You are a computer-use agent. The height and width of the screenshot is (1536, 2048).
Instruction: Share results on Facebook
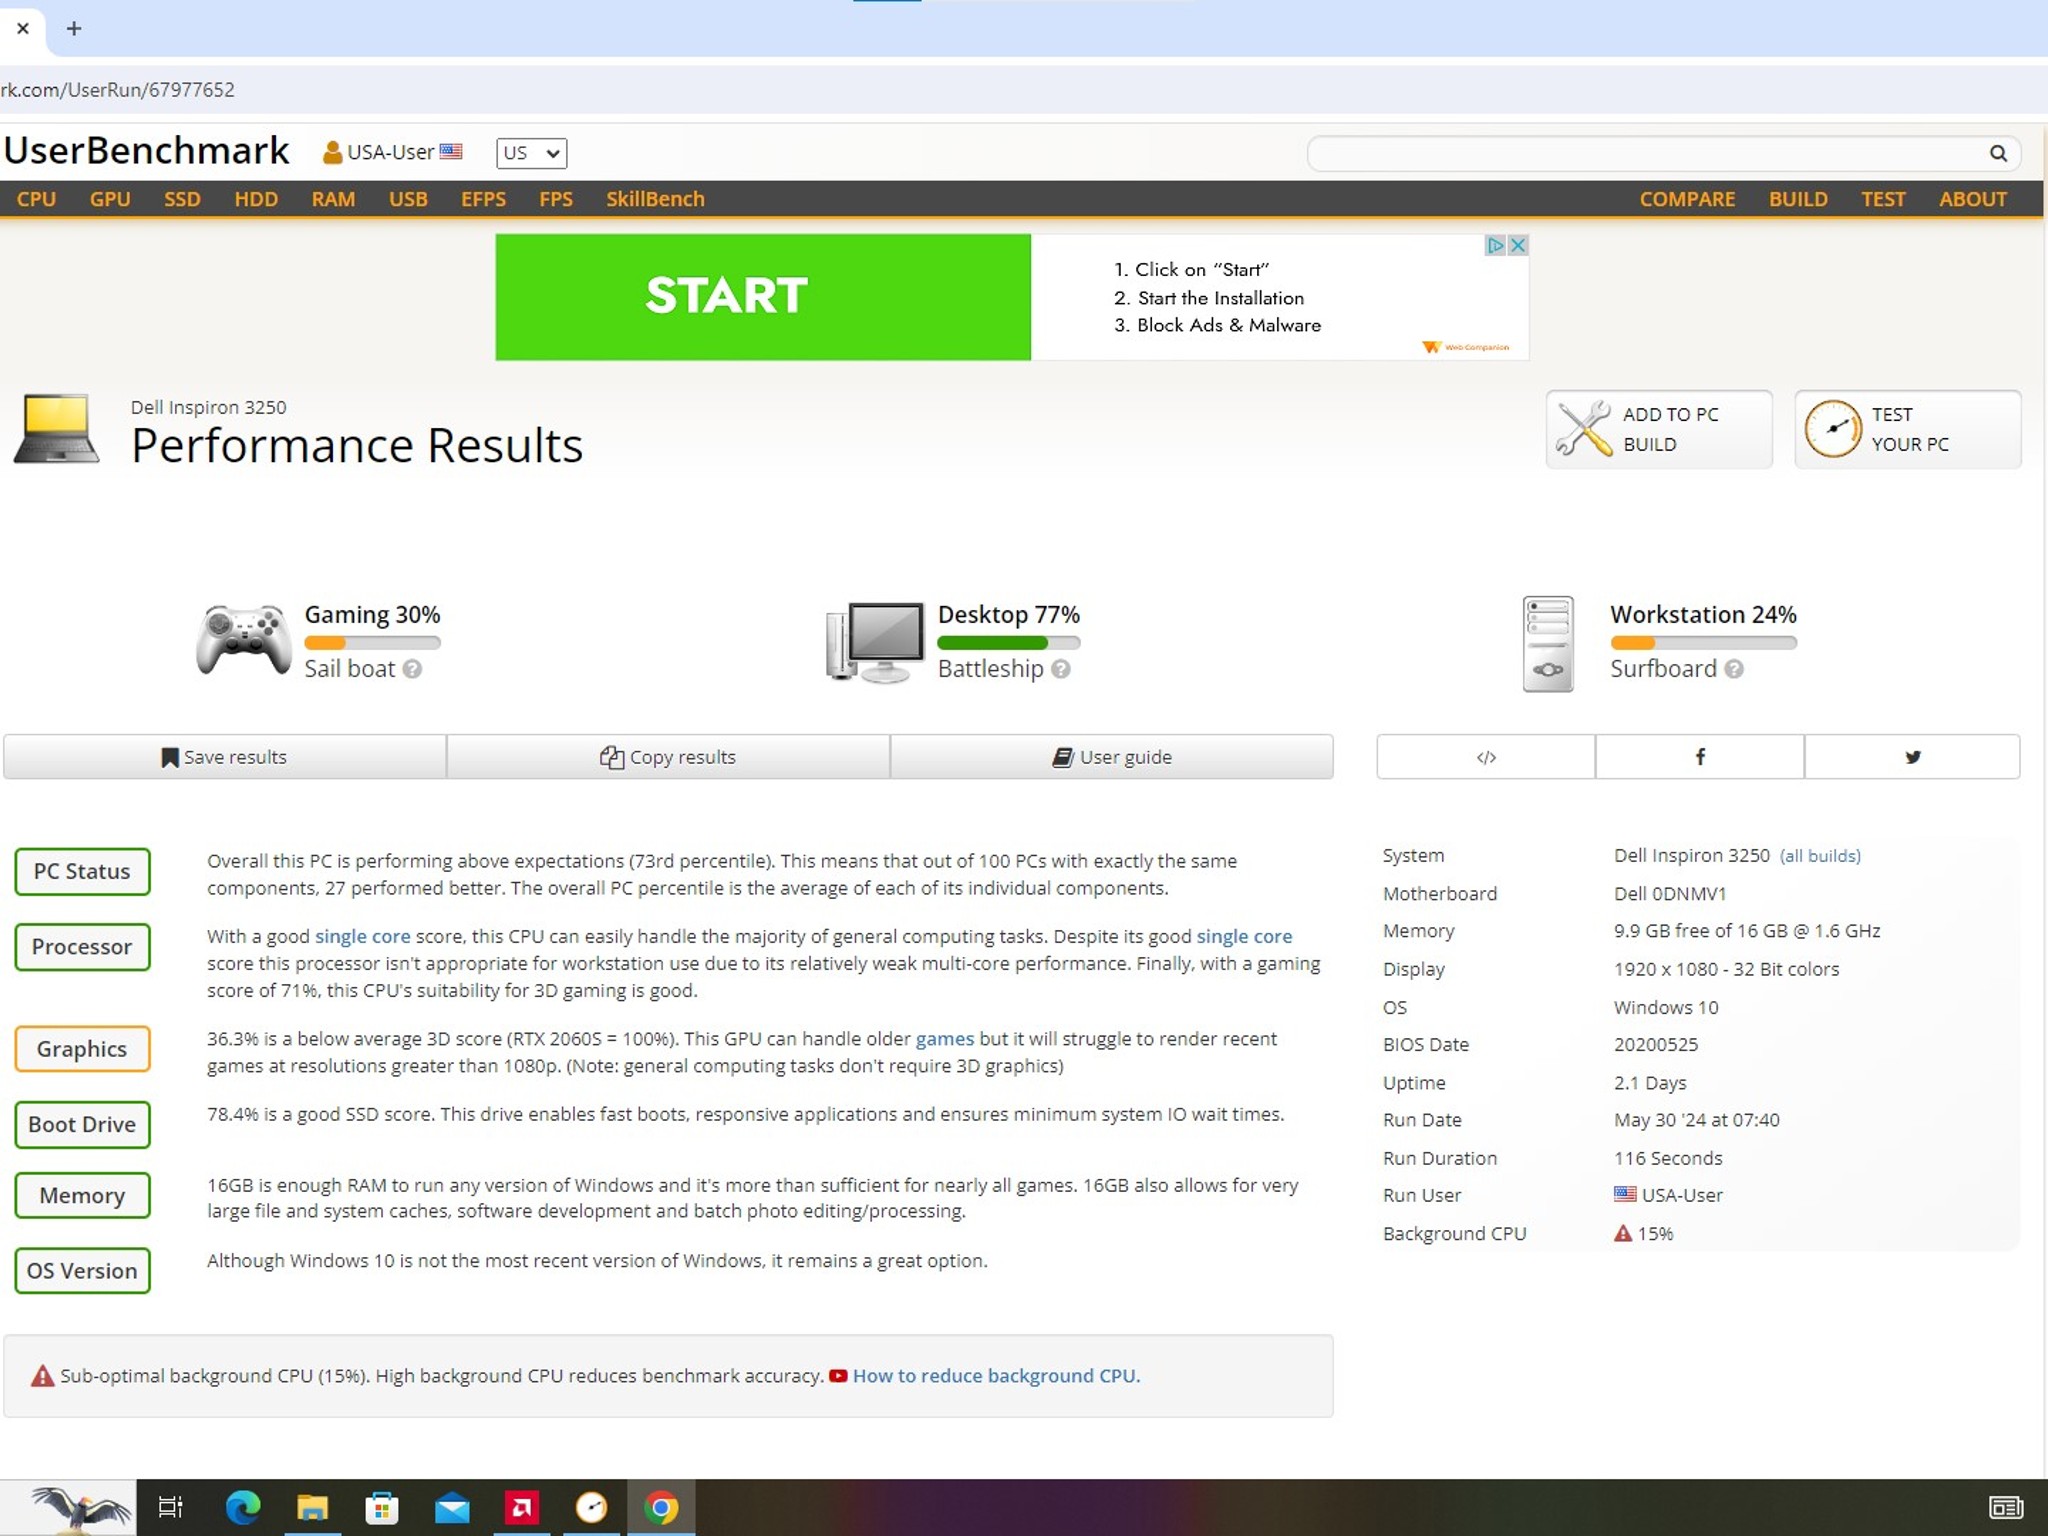tap(1700, 757)
